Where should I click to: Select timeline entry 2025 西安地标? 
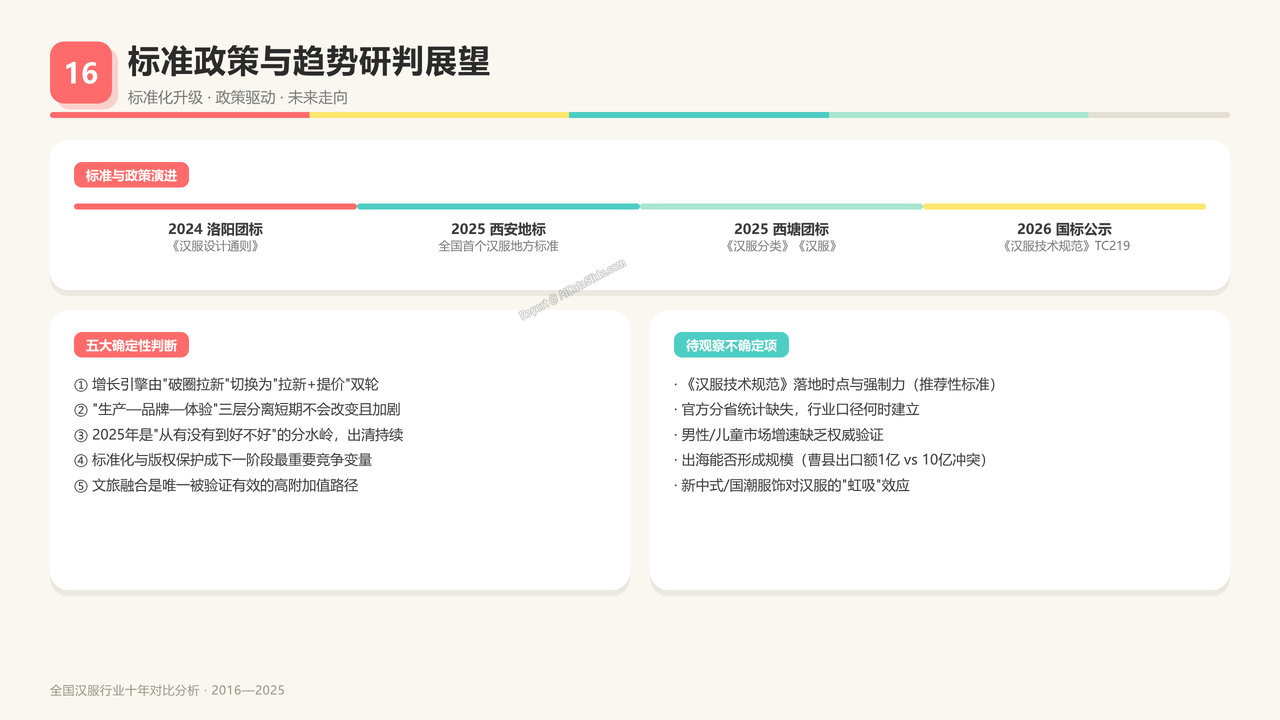pyautogui.click(x=498, y=229)
